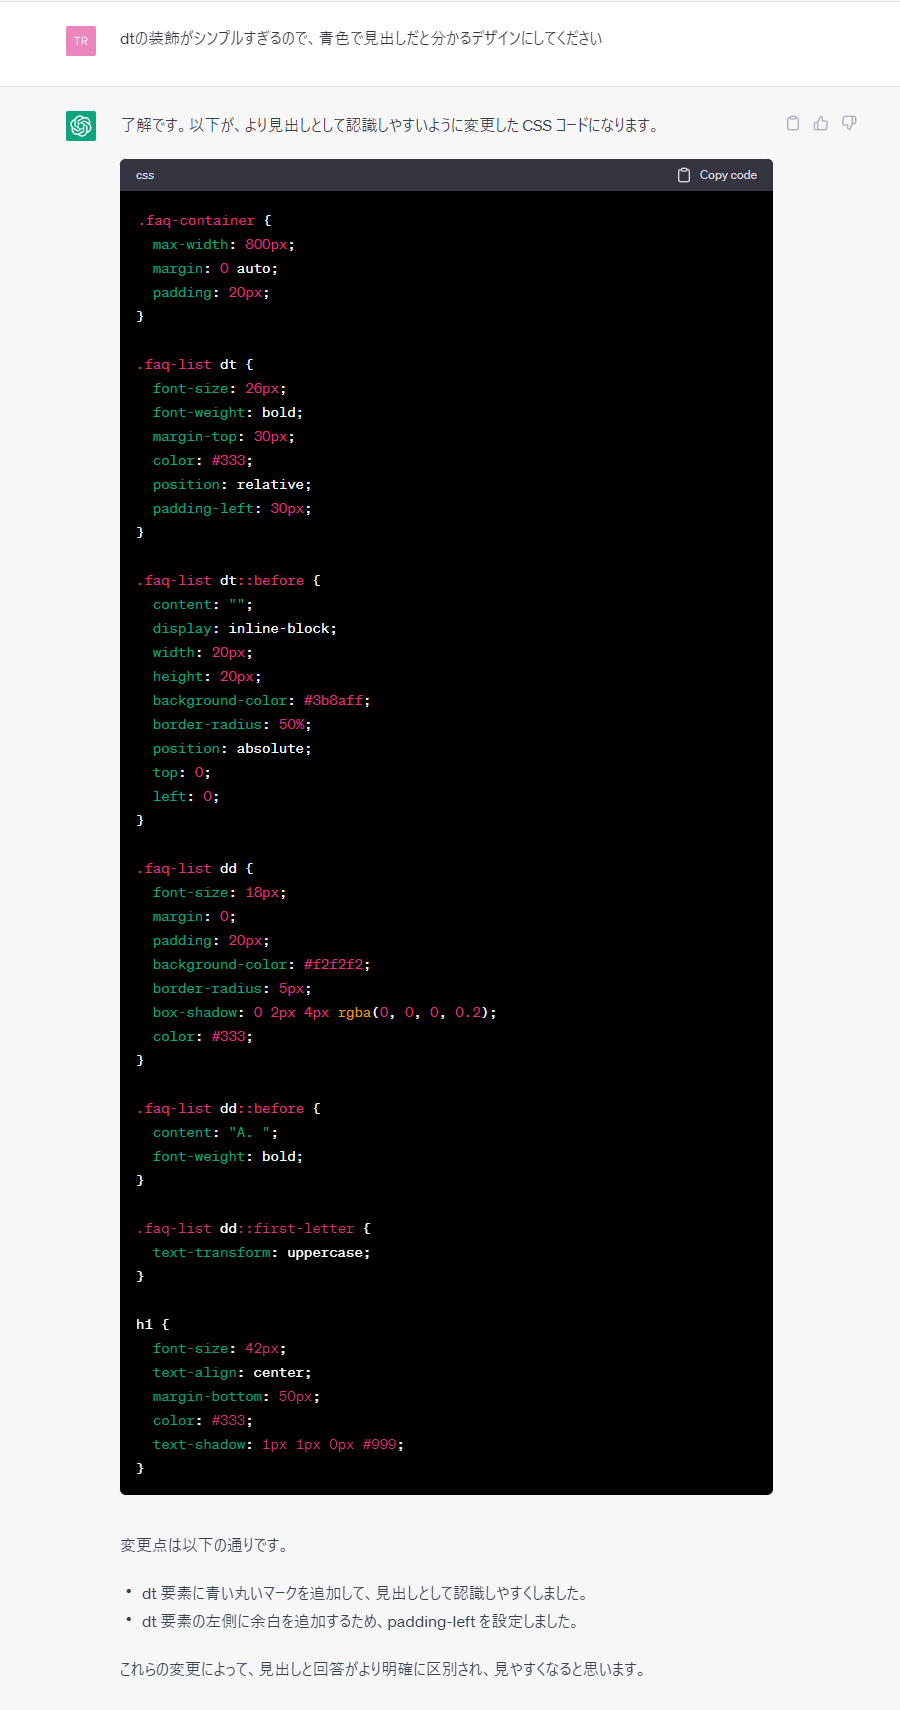Click the .faq-list dt selector line

pyautogui.click(x=195, y=364)
